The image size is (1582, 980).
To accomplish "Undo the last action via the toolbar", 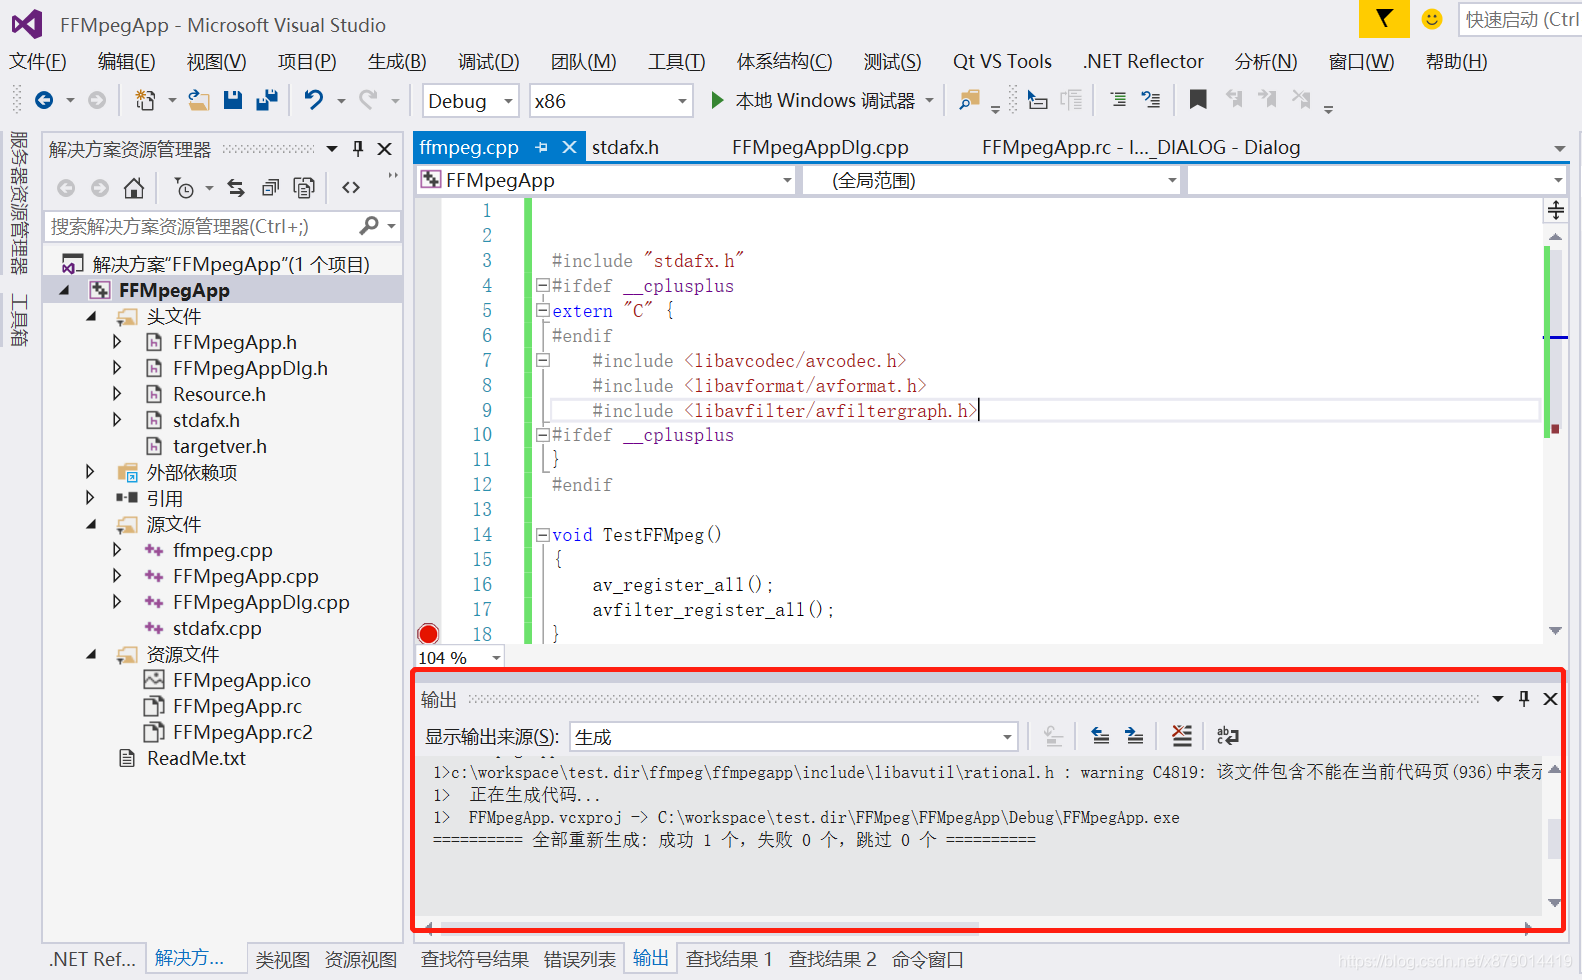I will tap(314, 100).
